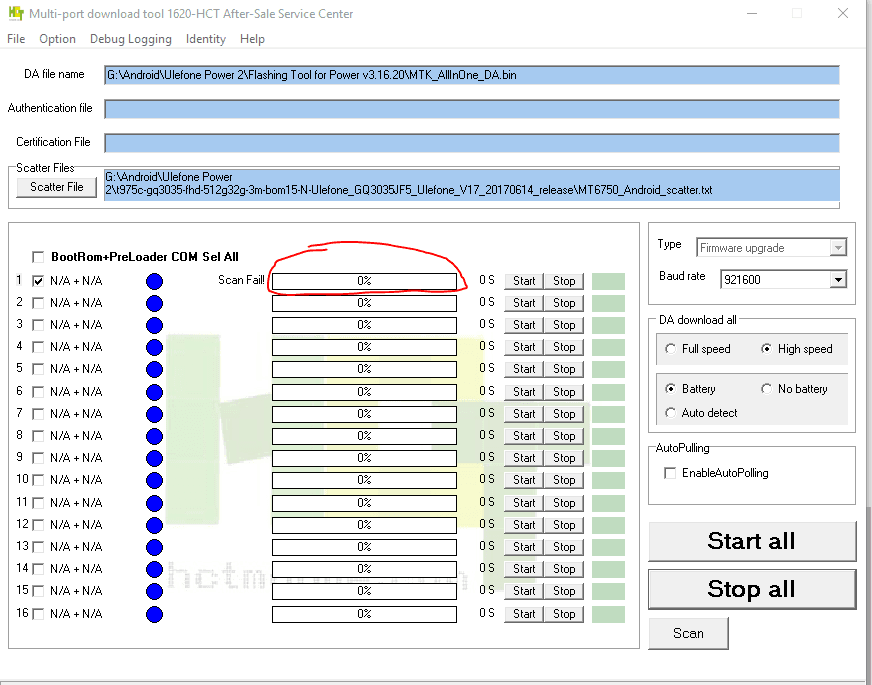Viewport: 872px width, 685px height.
Task: Click the blue status indicator for port 14
Action: click(154, 569)
